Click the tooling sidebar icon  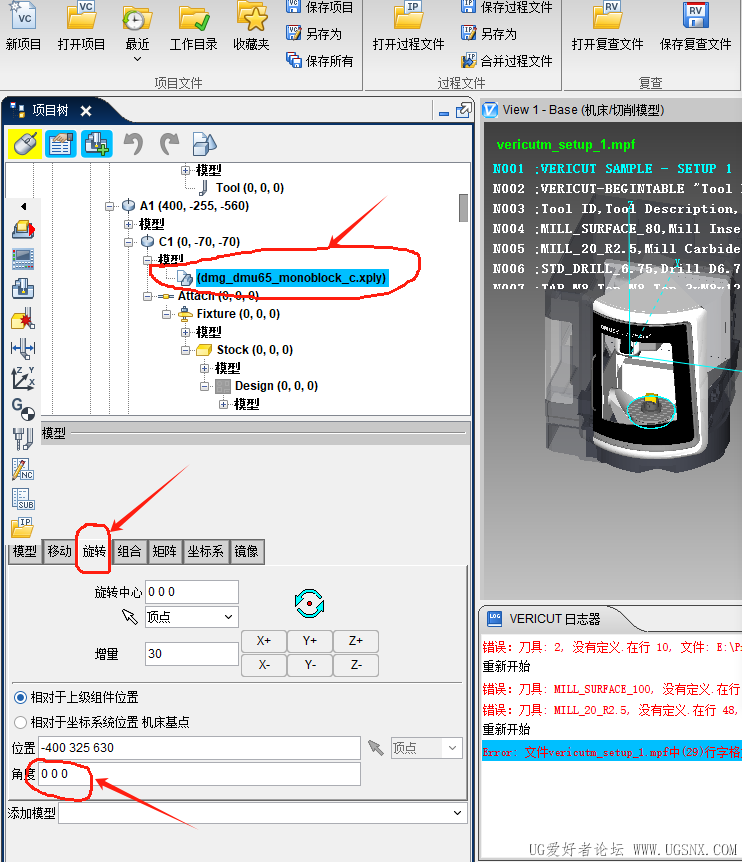coord(23,439)
